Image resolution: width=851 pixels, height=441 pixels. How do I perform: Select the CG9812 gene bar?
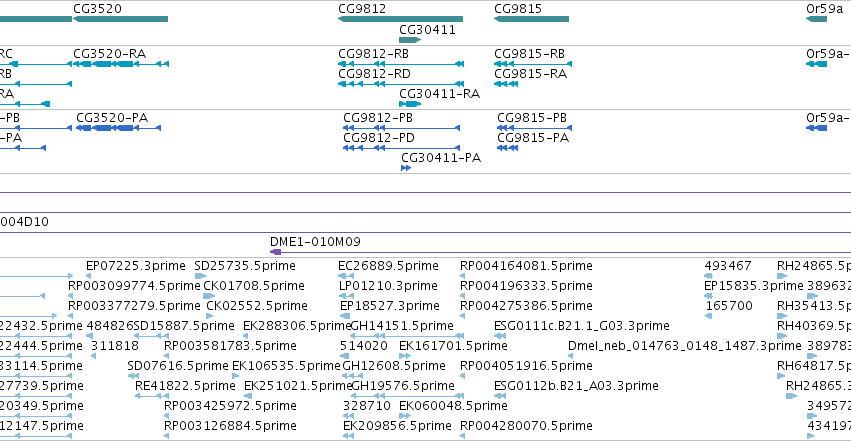click(401, 19)
